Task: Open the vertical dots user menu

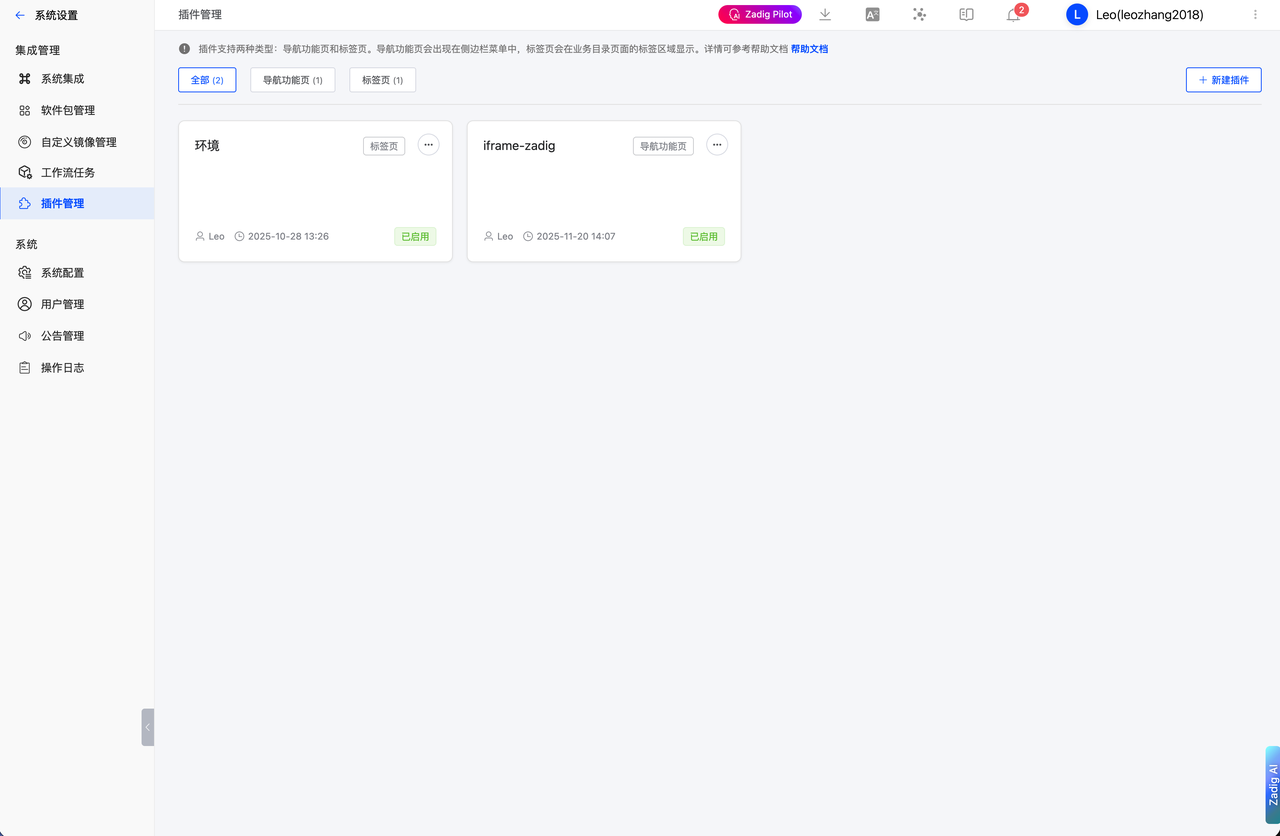Action: pos(1255,15)
